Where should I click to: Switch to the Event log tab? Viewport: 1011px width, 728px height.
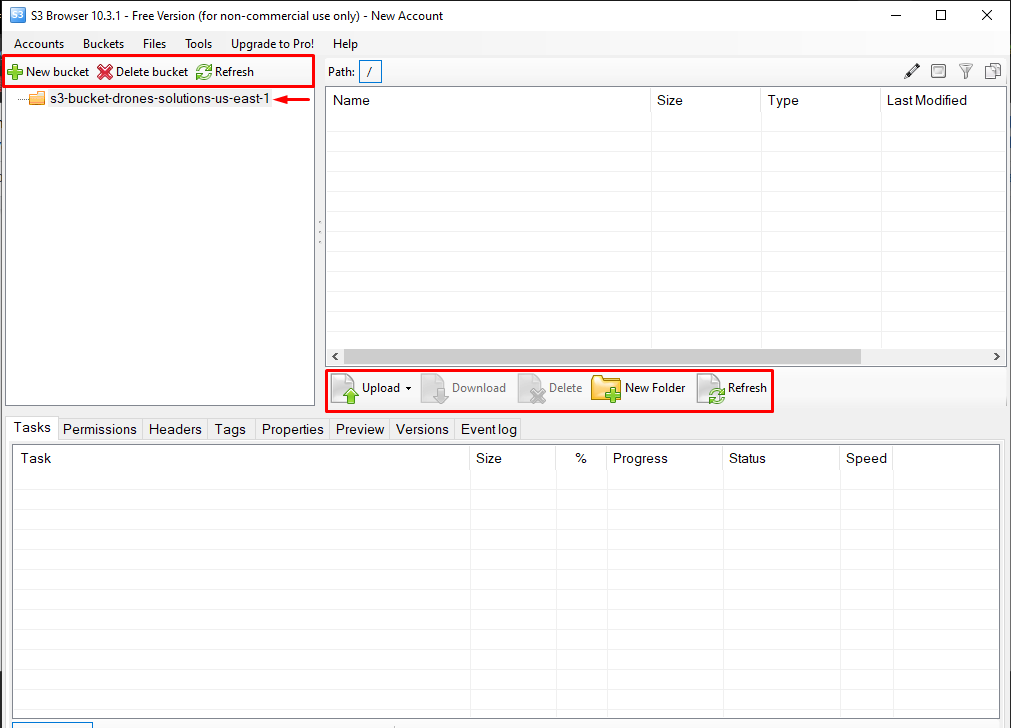tap(488, 429)
